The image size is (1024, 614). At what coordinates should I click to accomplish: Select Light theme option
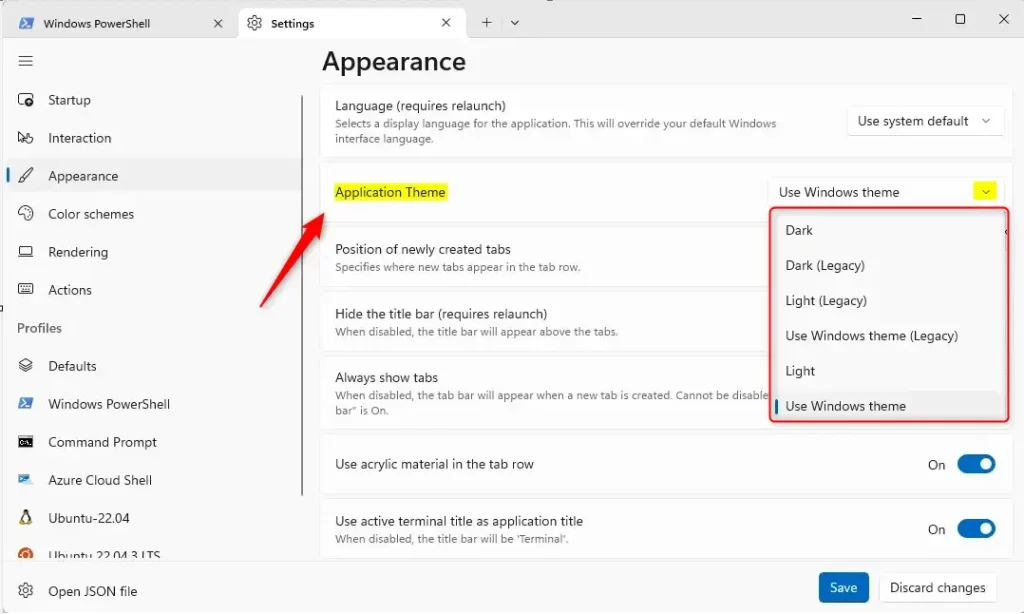click(887, 371)
